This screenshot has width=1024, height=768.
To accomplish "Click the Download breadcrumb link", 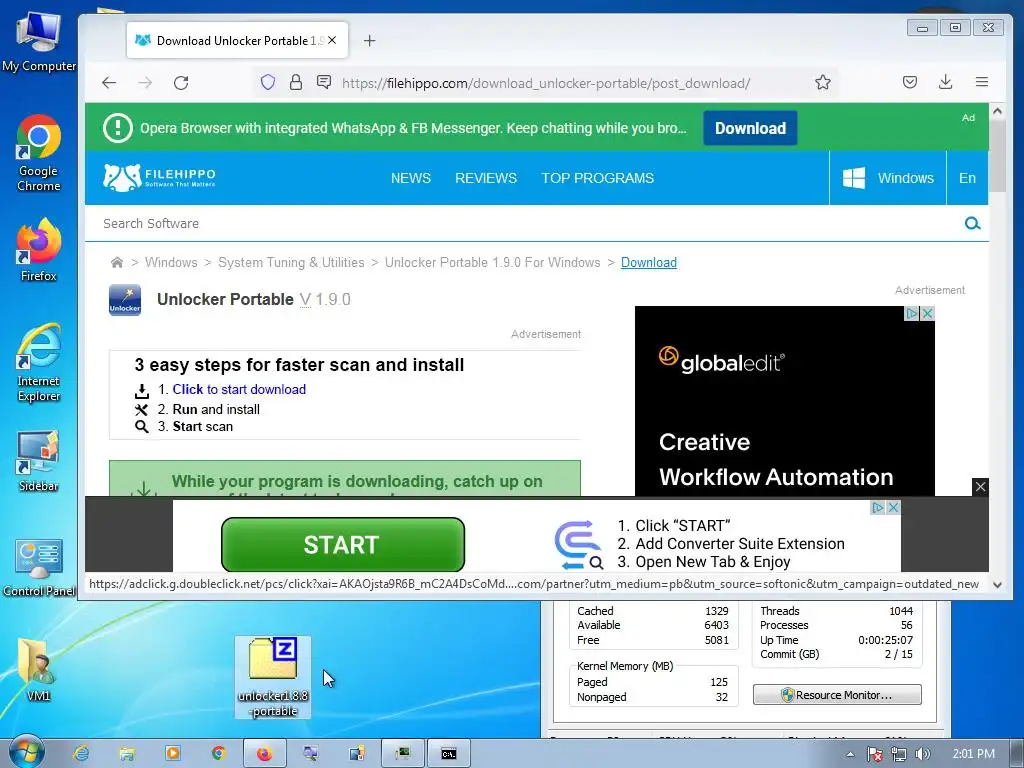I will point(648,263).
